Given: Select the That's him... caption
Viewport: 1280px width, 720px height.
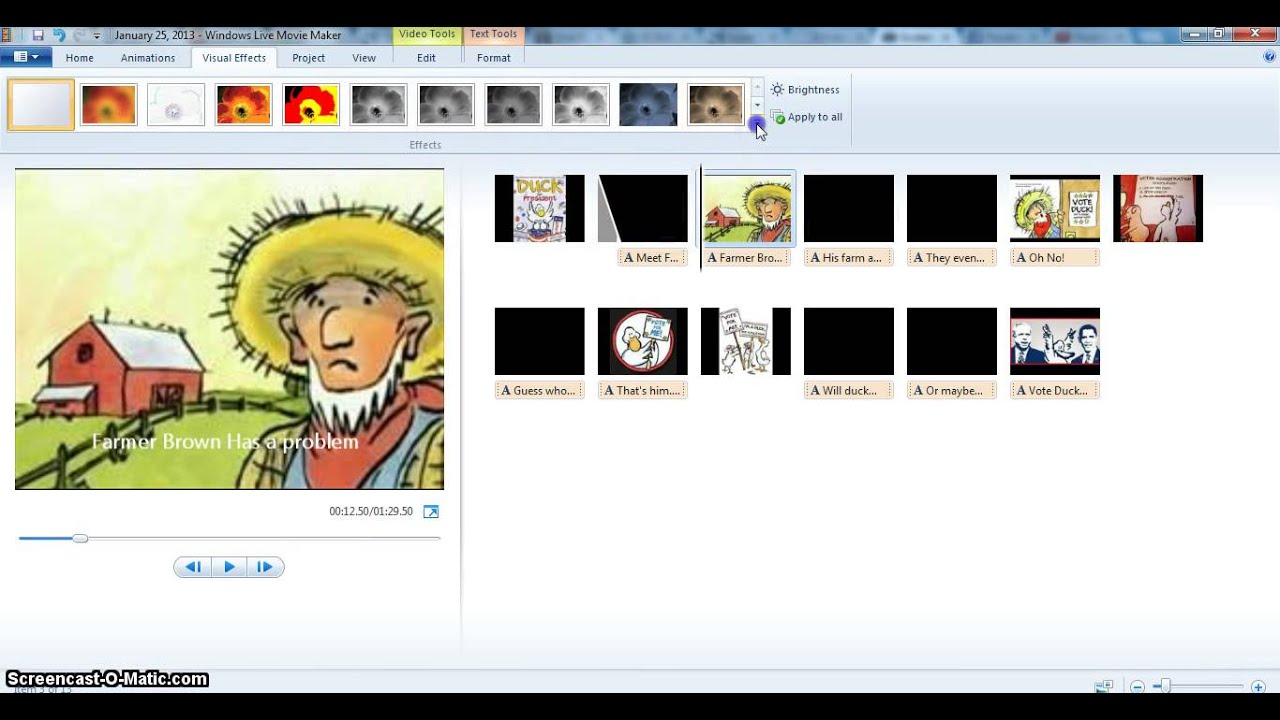Looking at the screenshot, I should pyautogui.click(x=643, y=391).
